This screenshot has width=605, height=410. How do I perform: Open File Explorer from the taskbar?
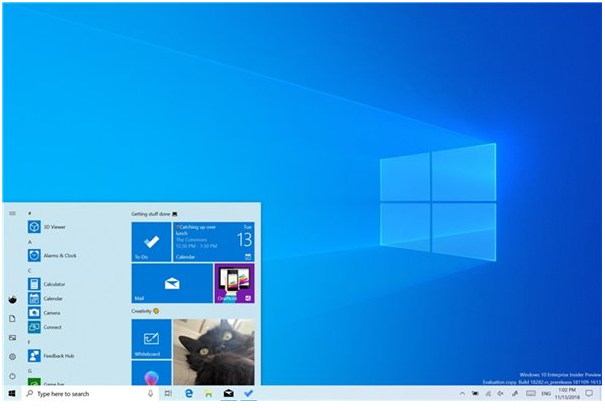tap(208, 393)
